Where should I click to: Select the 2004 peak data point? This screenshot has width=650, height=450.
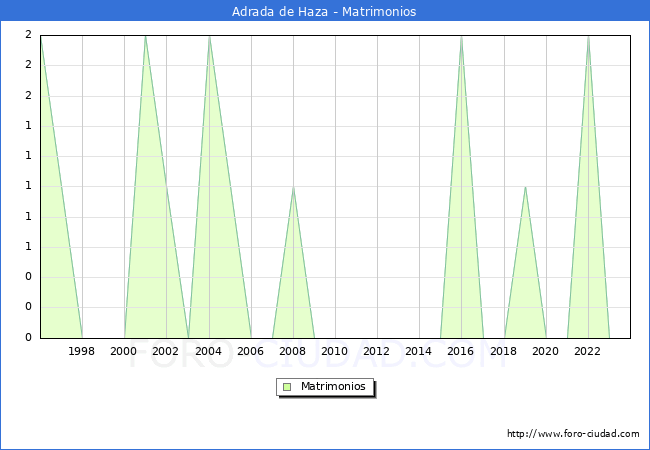tap(209, 36)
